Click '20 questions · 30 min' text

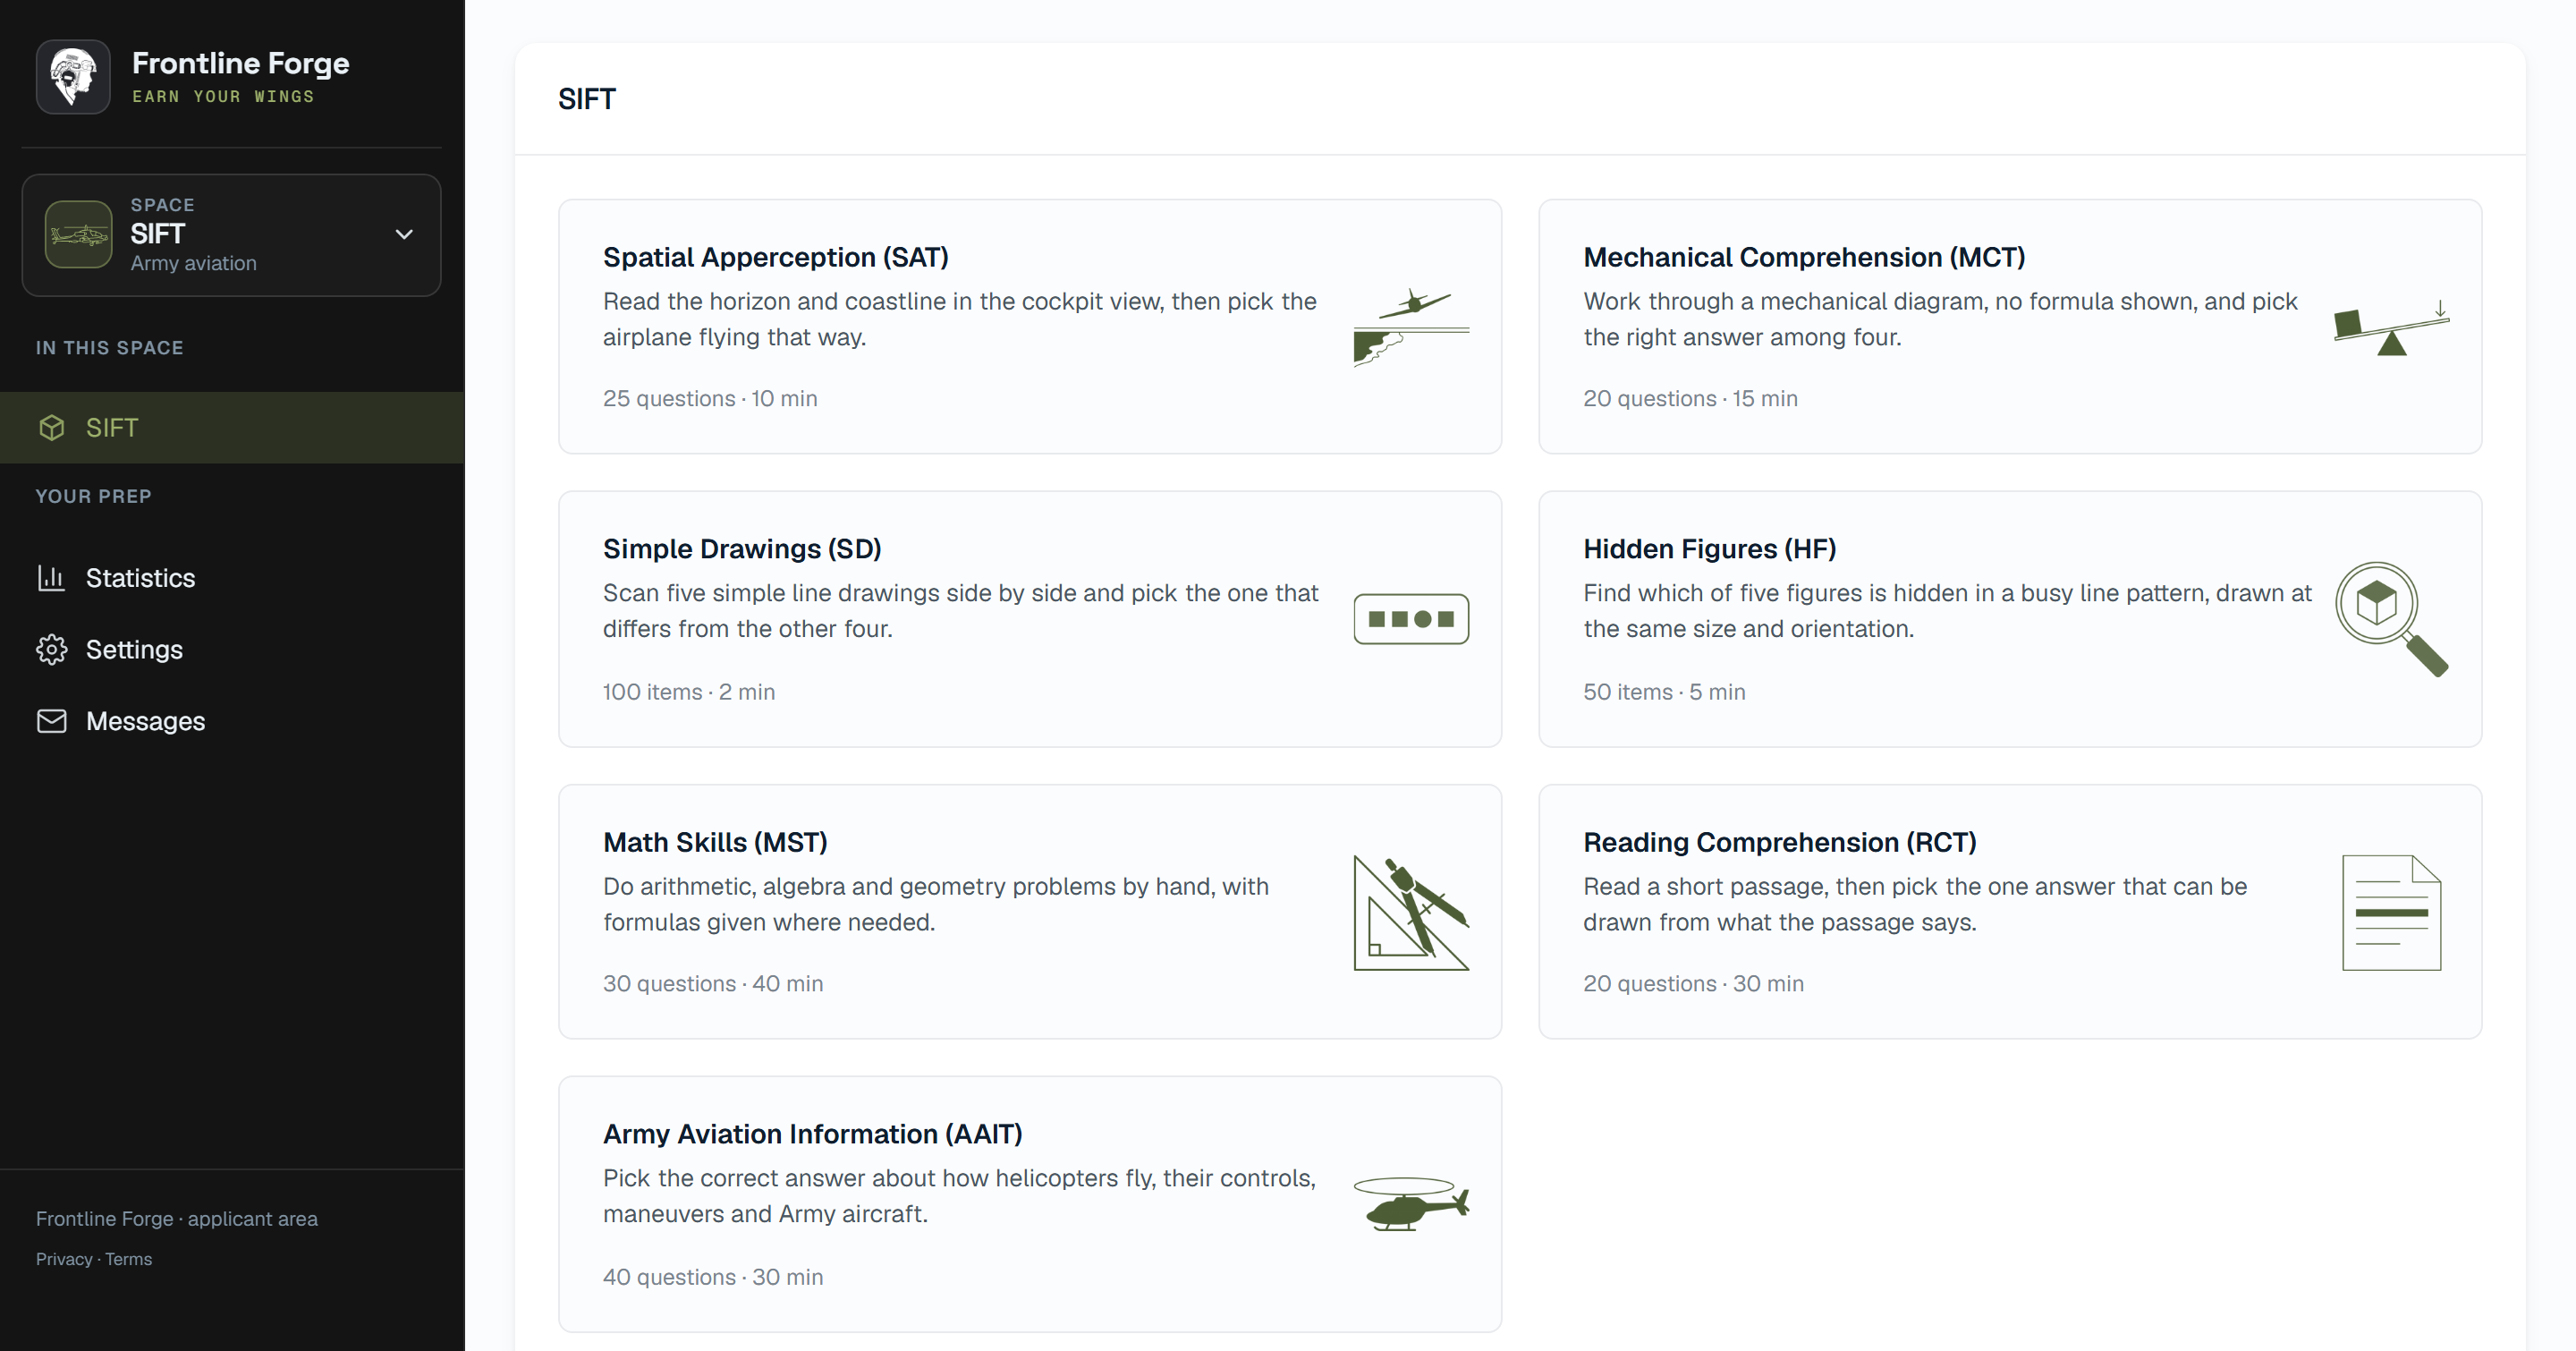[x=1693, y=984]
